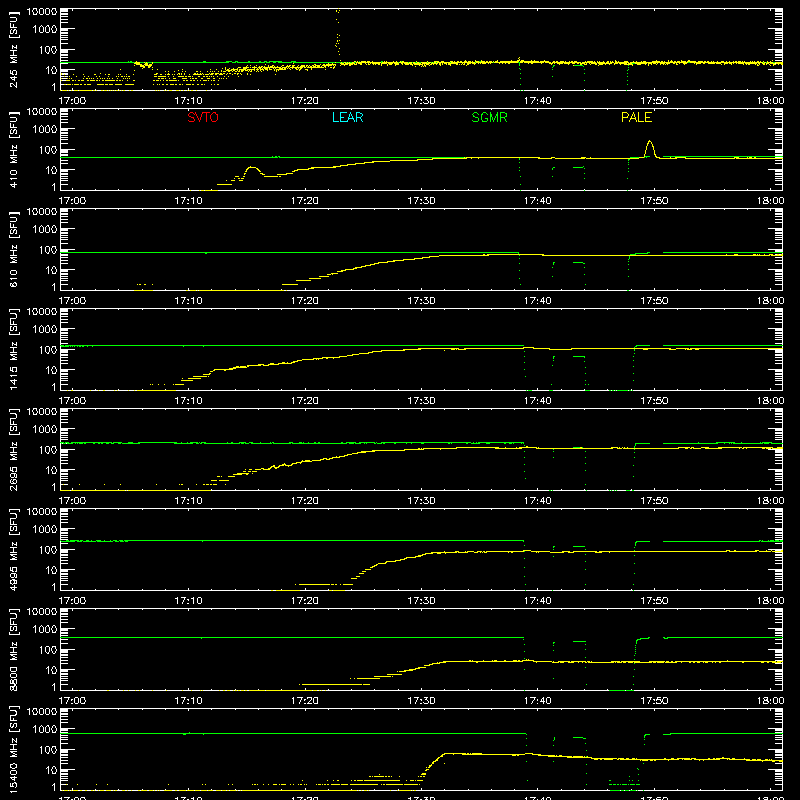Screen dimensions: 800x800
Task: Select the 4995 MHz [SFU] axis label
Action: click(x=14, y=550)
